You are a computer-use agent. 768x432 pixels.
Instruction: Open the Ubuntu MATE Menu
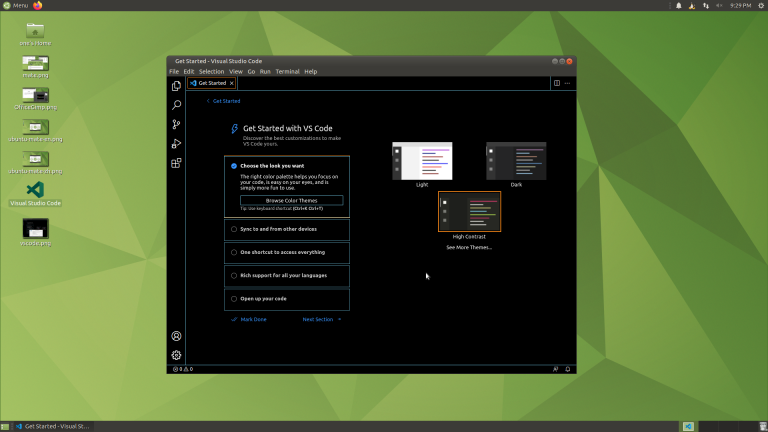[16, 5]
